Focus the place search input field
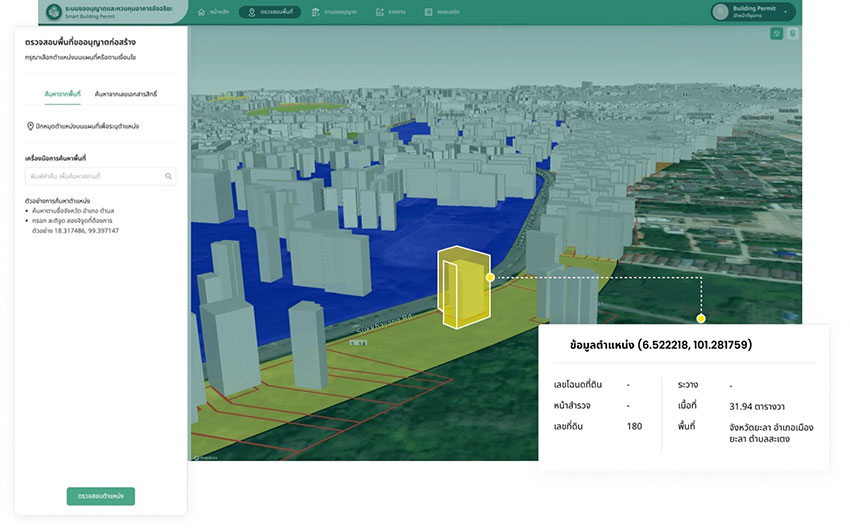The width and height of the screenshot is (850, 532). pos(94,176)
